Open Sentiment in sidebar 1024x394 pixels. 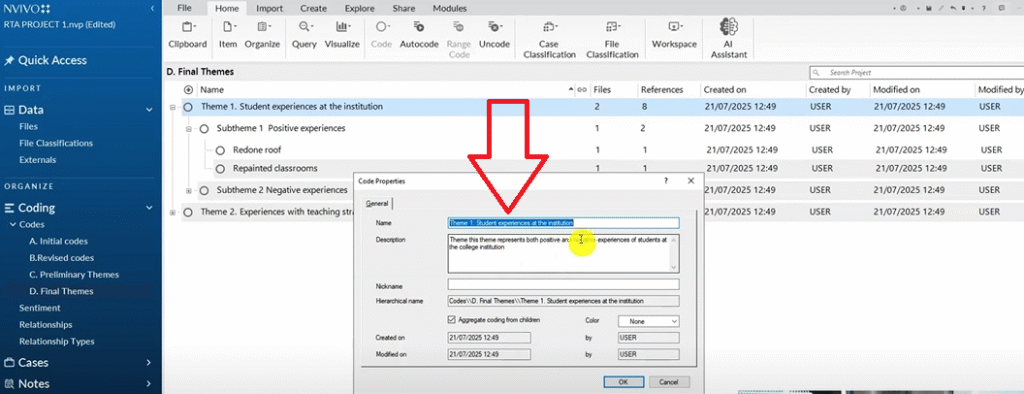(40, 308)
